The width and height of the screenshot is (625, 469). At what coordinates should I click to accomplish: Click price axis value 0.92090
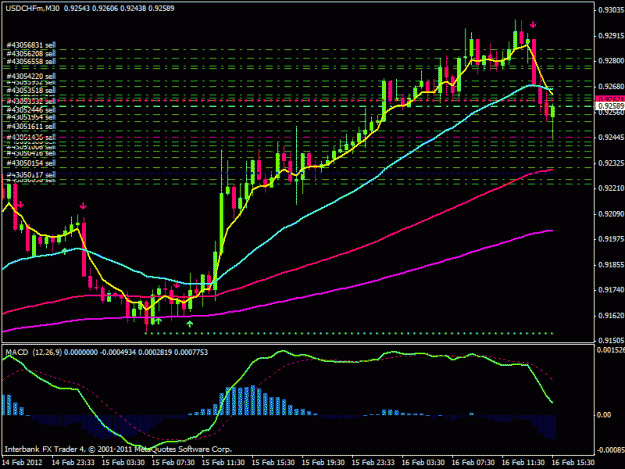click(611, 214)
